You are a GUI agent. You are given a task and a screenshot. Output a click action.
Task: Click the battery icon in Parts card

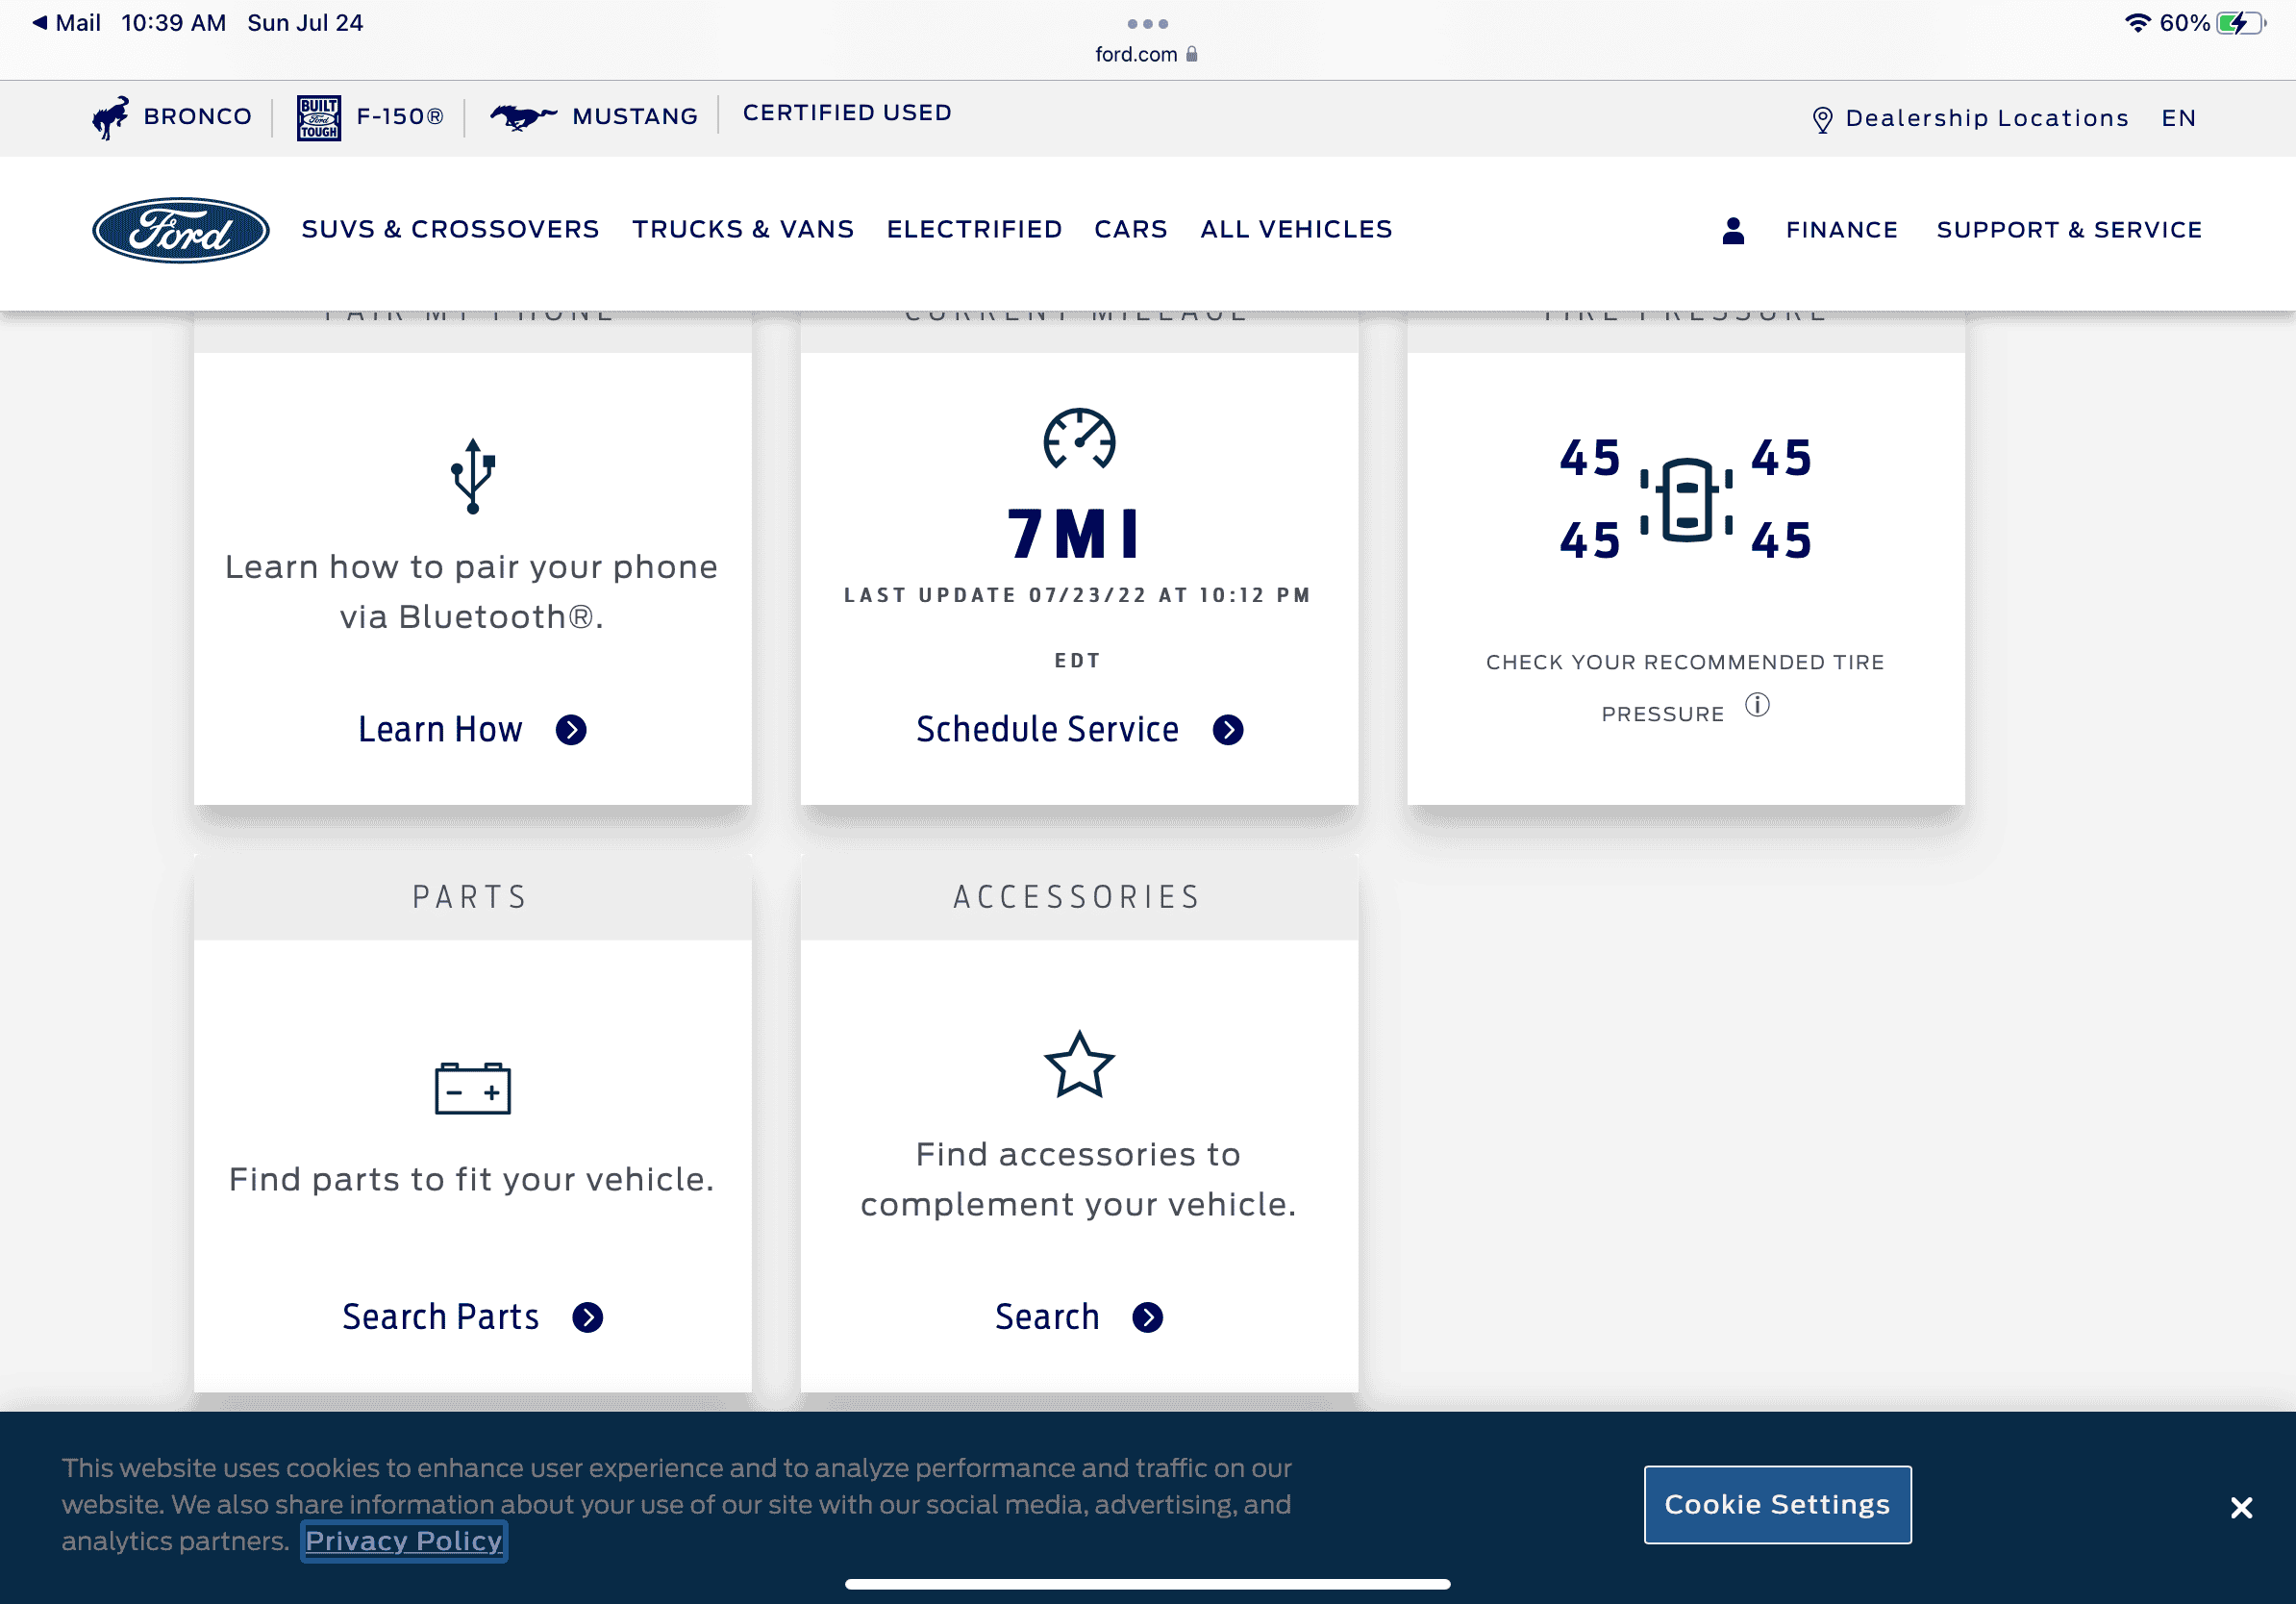(472, 1088)
